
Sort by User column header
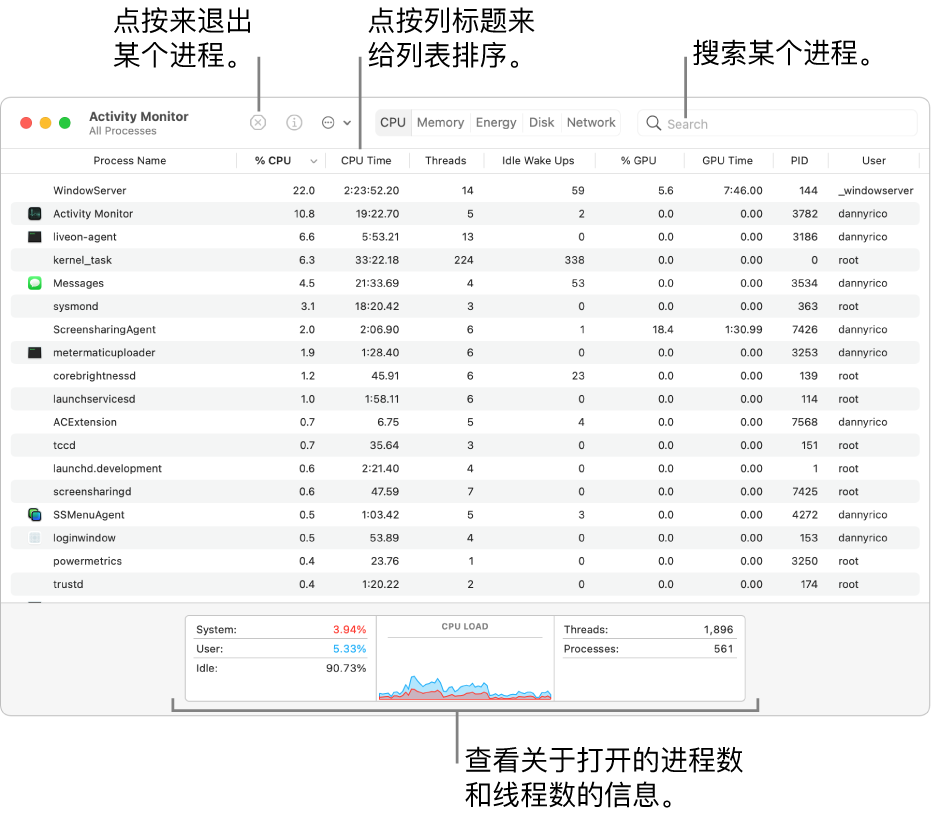pos(873,160)
